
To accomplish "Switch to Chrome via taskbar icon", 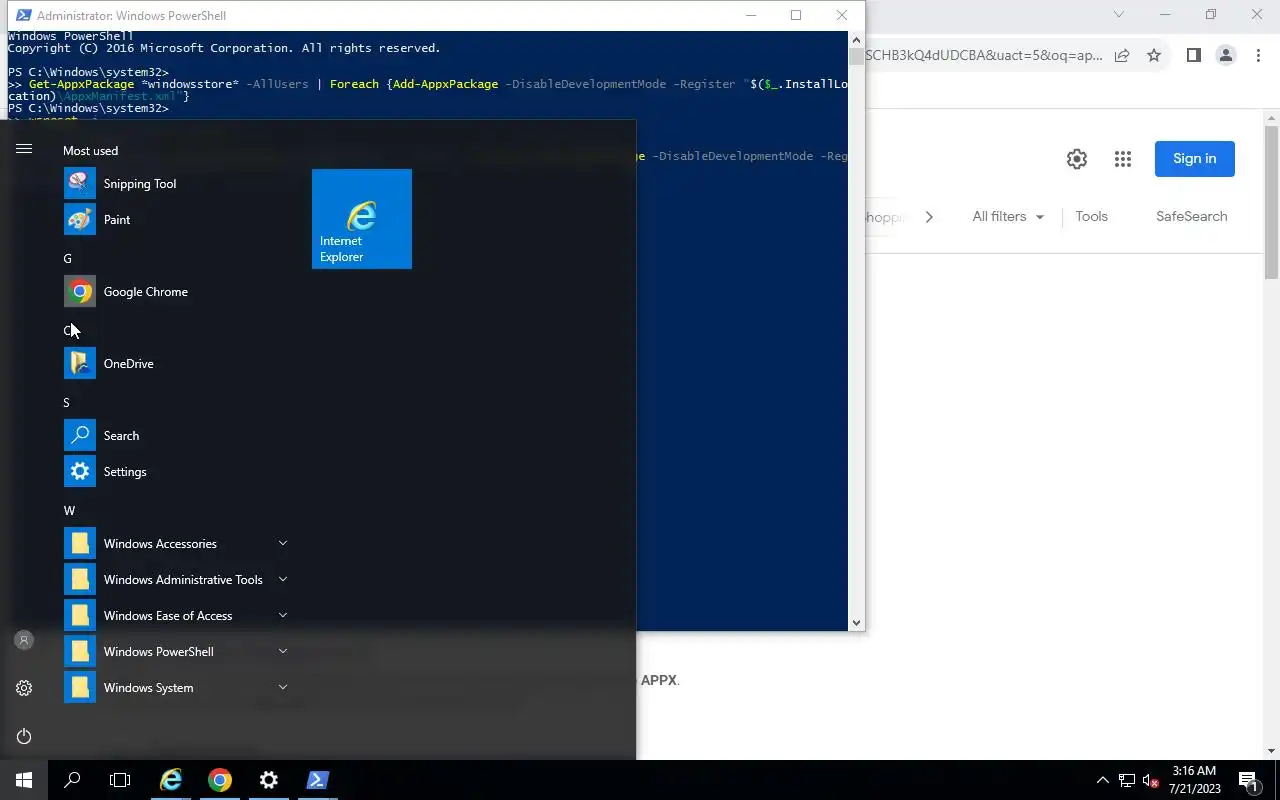I will [220, 780].
